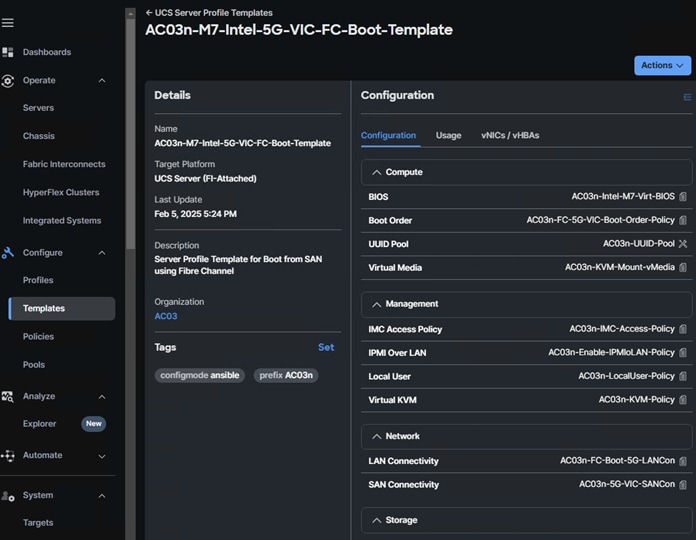The height and width of the screenshot is (540, 696).
Task: Click AC03n-FC-5G-VIC-Boot-Order-Policy name
Action: 600,220
